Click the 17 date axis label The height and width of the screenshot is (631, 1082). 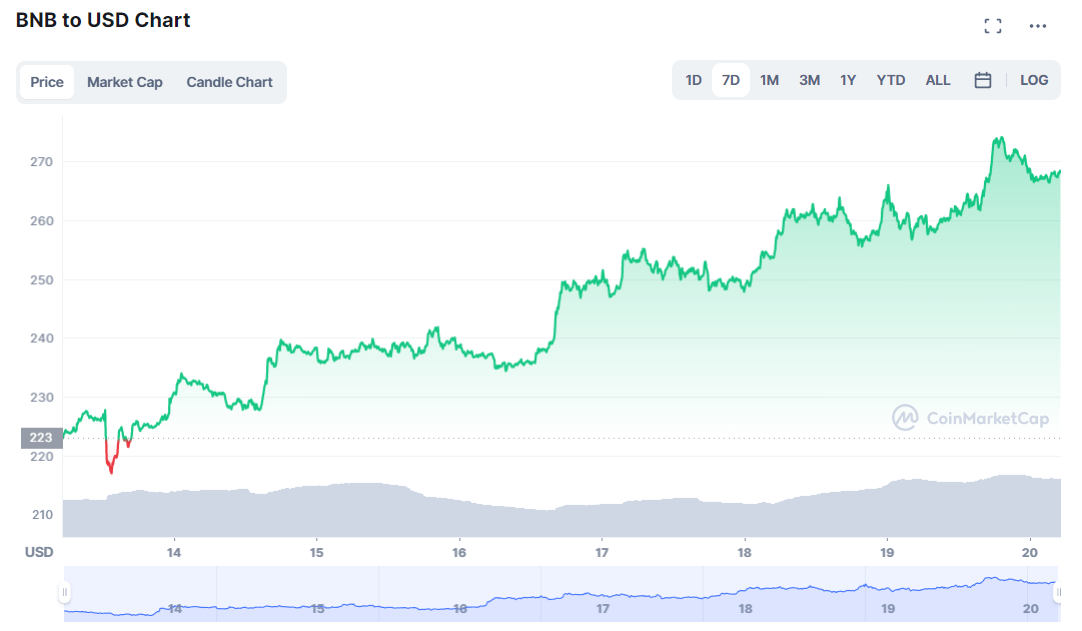(x=602, y=552)
